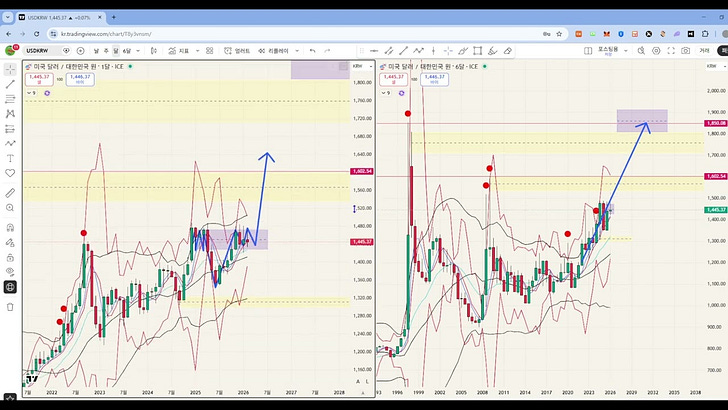This screenshot has width=728, height=410.
Task: Click the 거래 trade button
Action: click(704, 51)
